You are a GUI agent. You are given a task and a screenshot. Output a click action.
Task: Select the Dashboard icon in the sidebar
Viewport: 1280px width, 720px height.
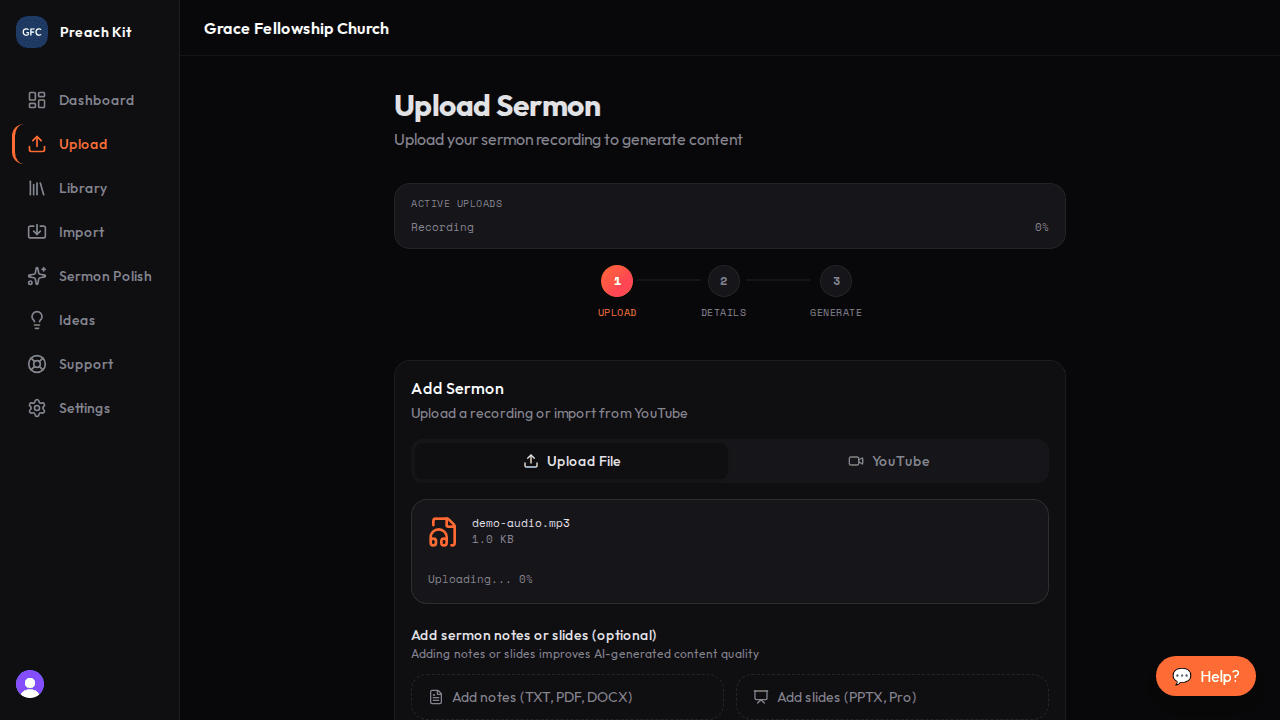coord(37,100)
